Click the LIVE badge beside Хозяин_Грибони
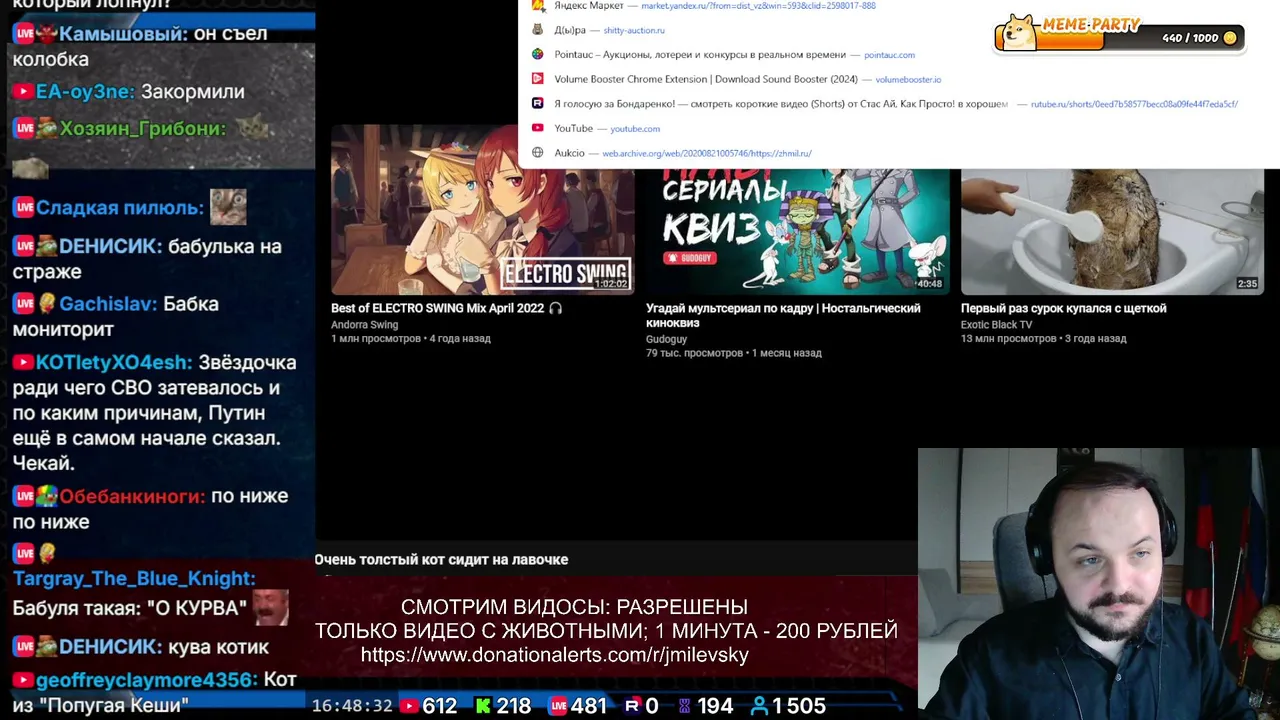1280x720 pixels. (x=24, y=128)
